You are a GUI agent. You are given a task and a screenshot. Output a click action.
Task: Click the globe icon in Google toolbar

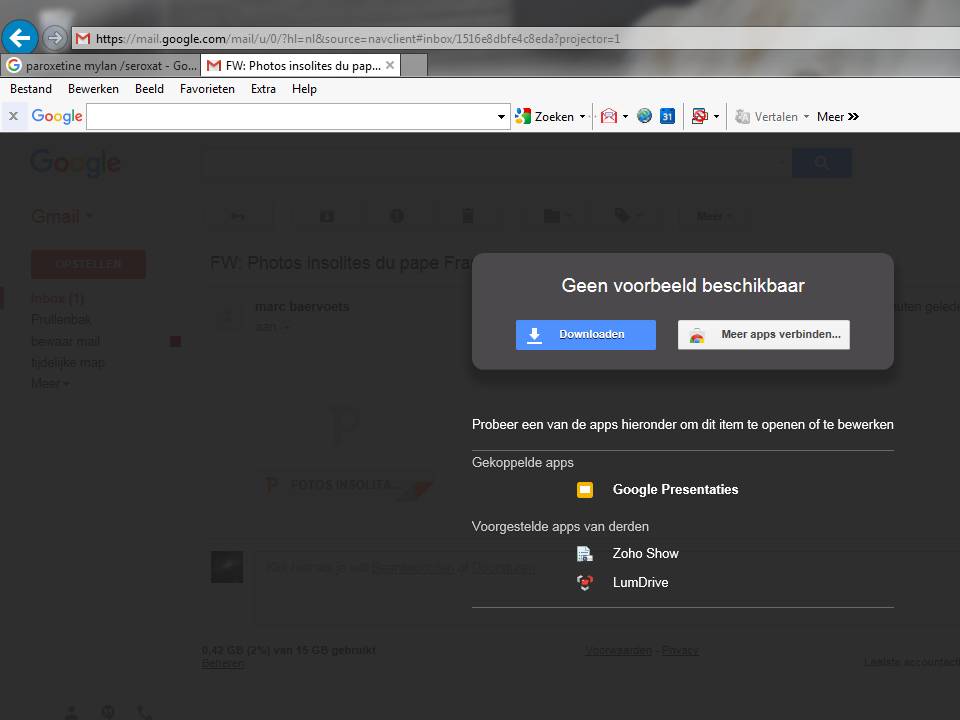644,116
